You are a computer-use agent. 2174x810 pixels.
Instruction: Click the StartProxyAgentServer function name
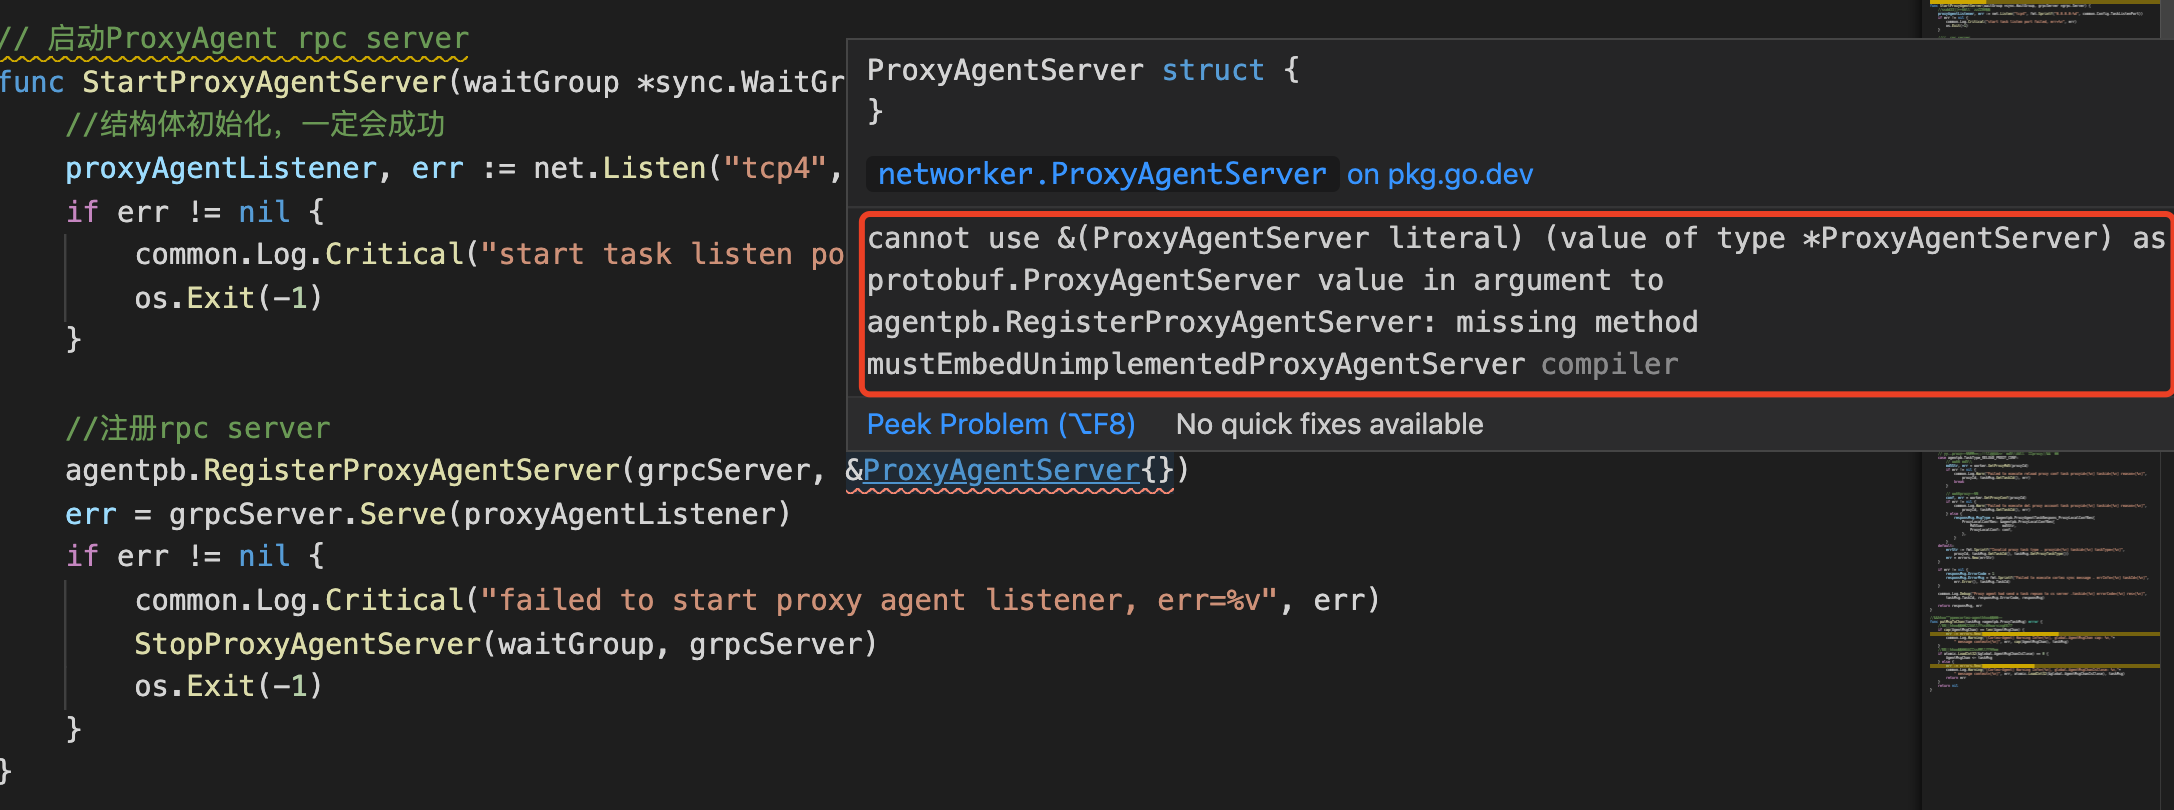coord(264,82)
